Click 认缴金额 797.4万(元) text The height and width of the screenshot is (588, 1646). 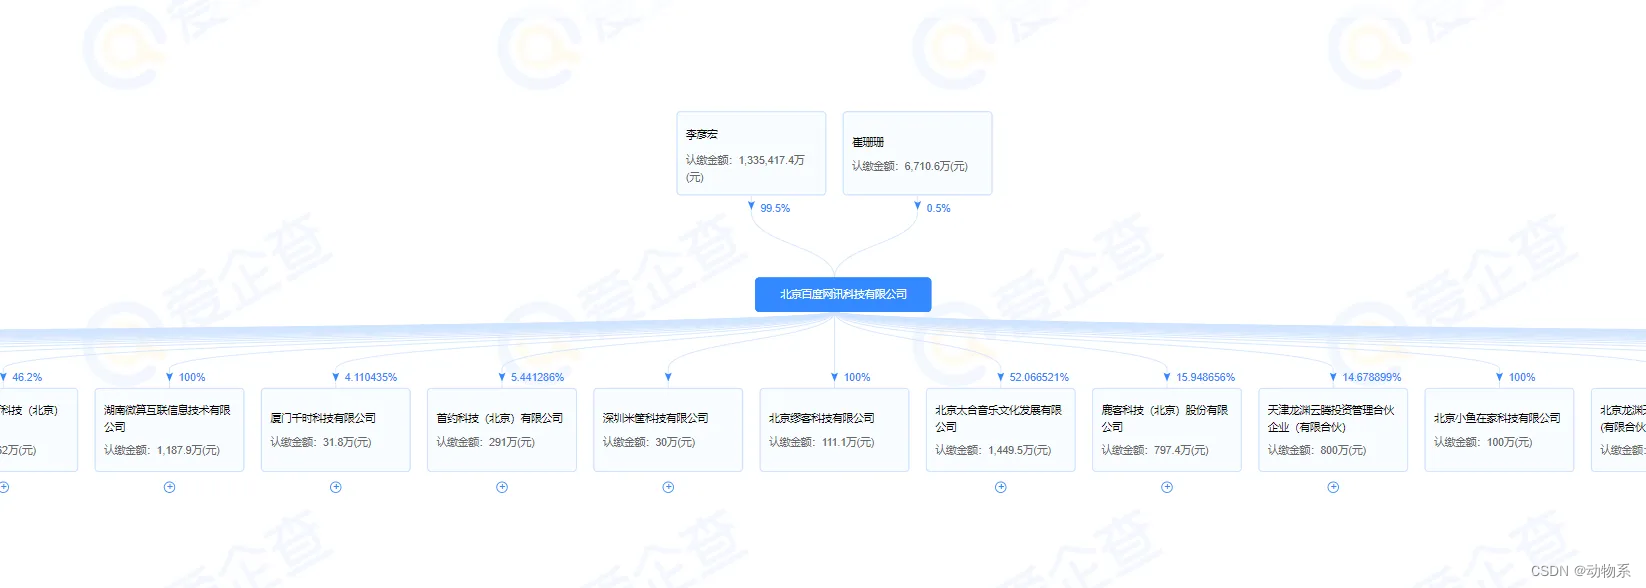pos(1155,450)
